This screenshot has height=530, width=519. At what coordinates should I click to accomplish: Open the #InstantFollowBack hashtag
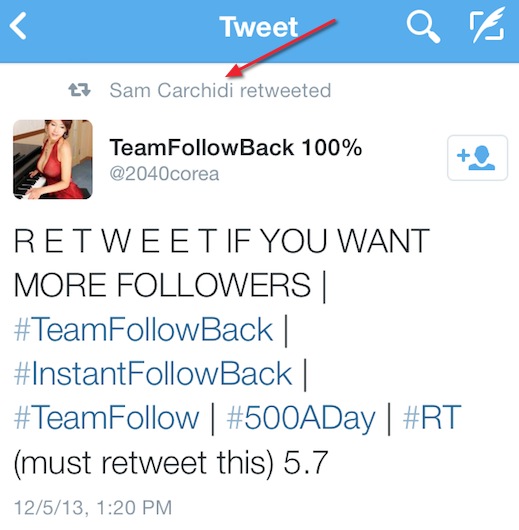point(153,374)
